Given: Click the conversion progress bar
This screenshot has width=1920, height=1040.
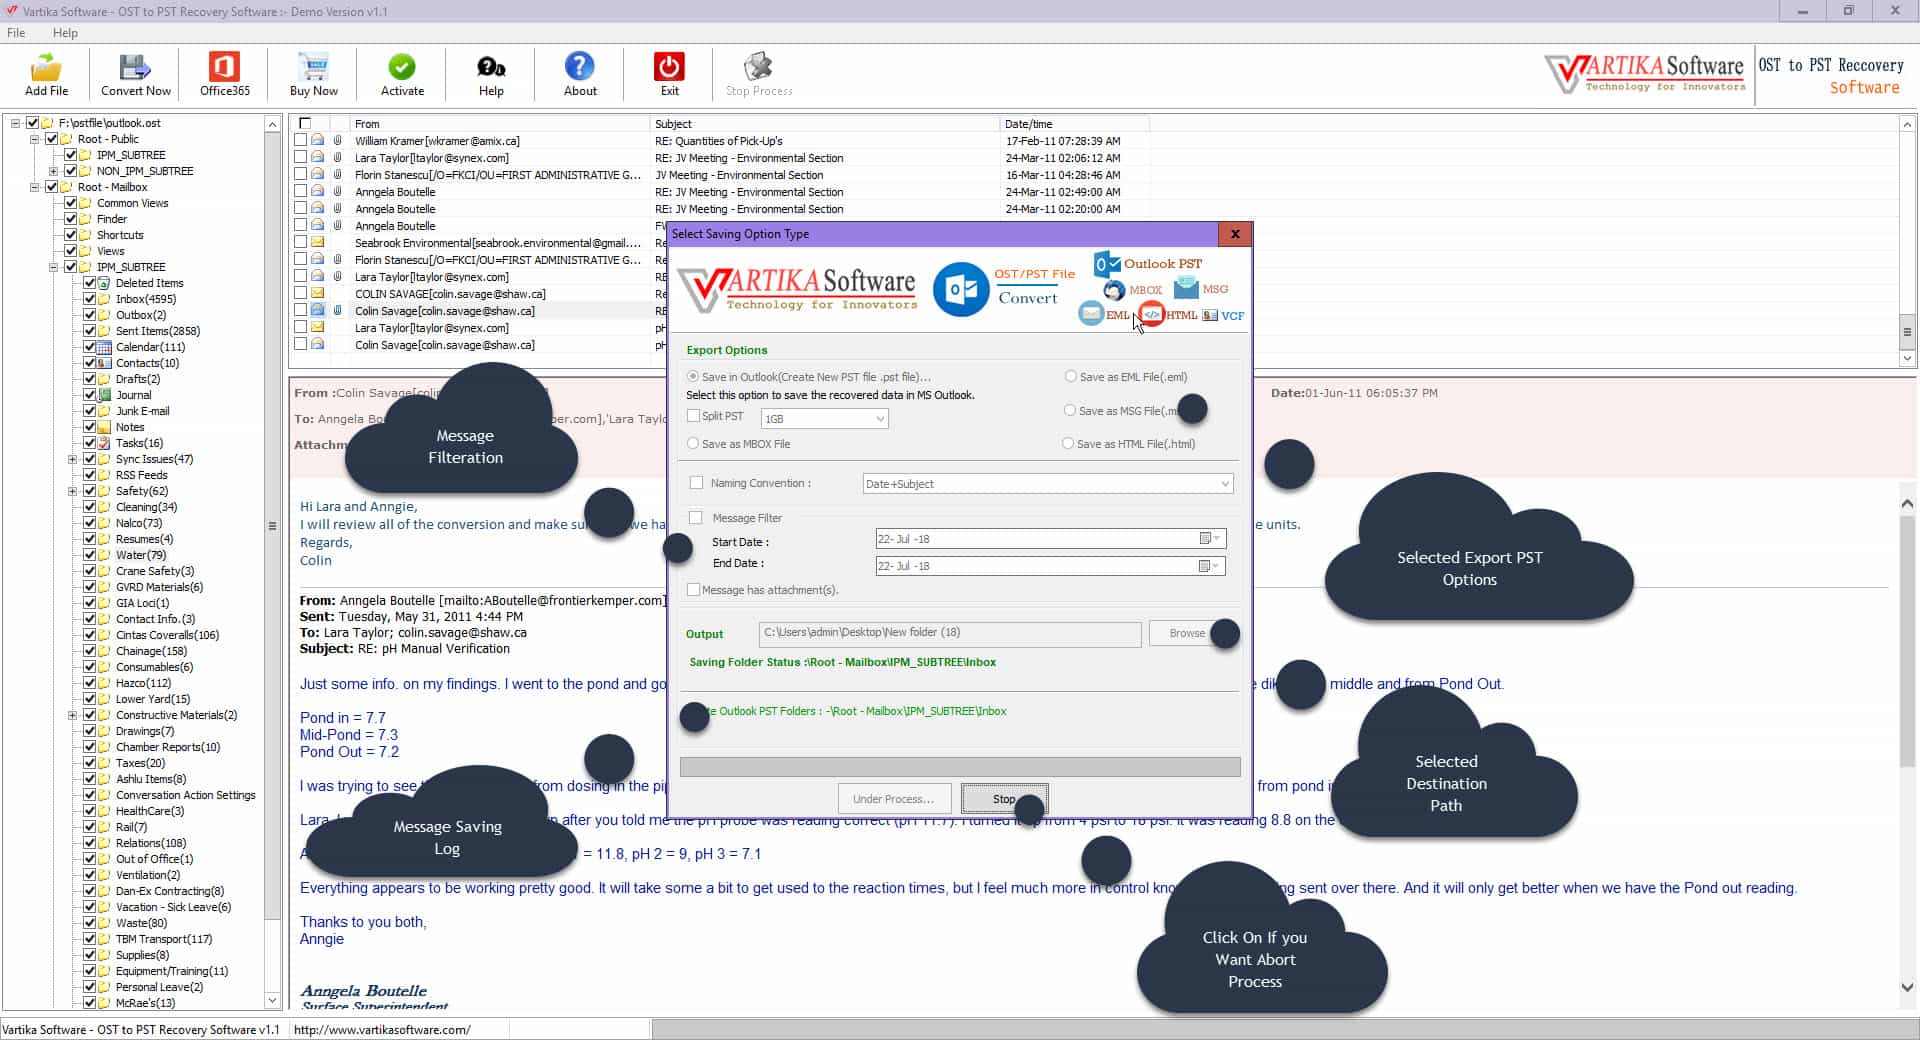Looking at the screenshot, I should tap(960, 767).
